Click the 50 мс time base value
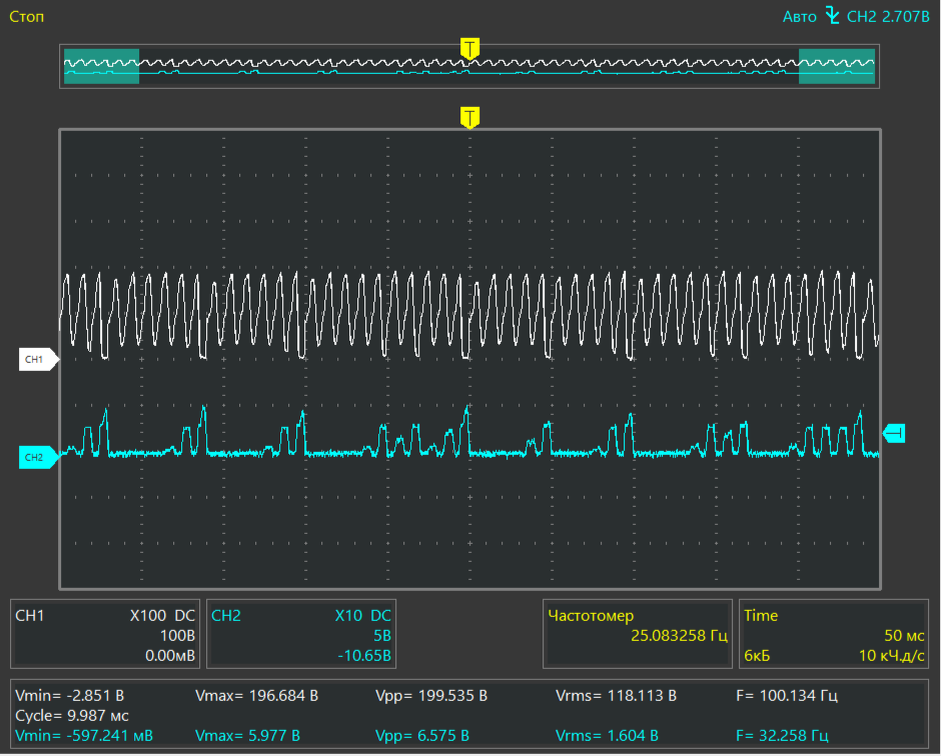The image size is (941, 756). click(904, 635)
